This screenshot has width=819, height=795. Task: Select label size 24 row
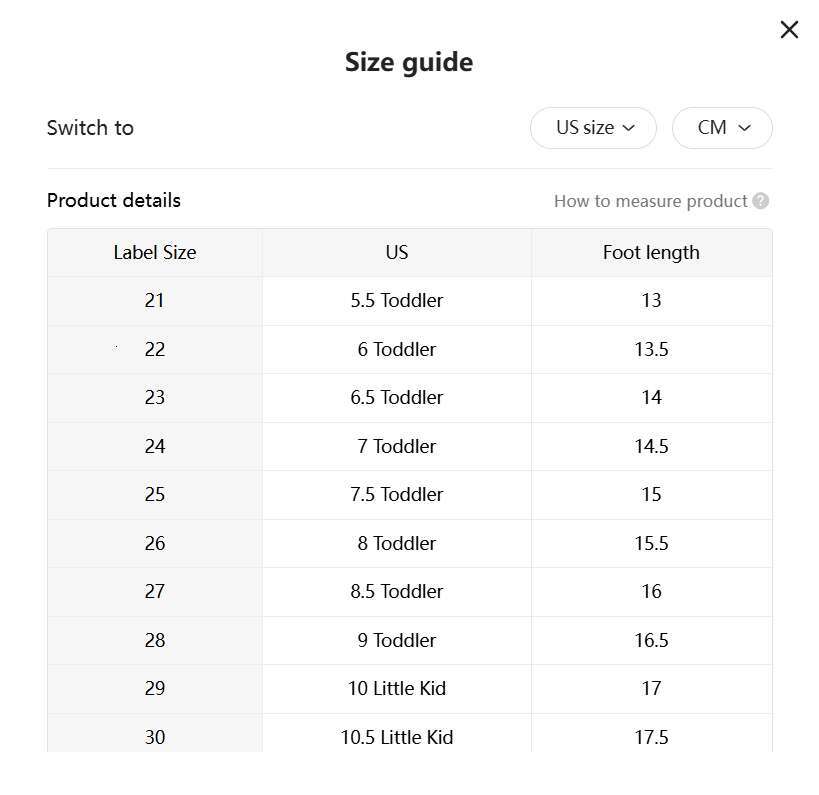[x=410, y=447]
